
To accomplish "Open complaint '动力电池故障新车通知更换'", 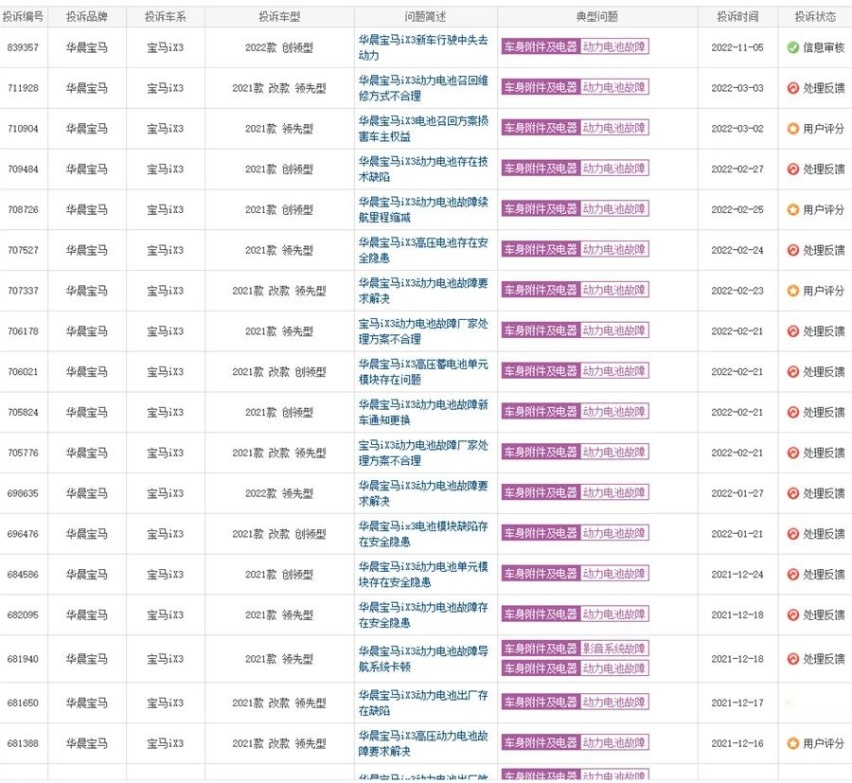I will coord(423,412).
